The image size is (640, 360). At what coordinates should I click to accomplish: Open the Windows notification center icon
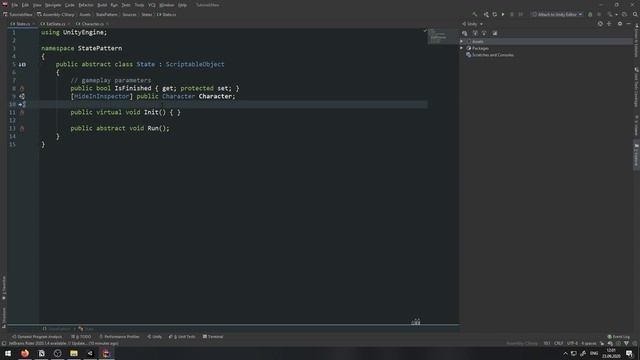click(x=629, y=353)
